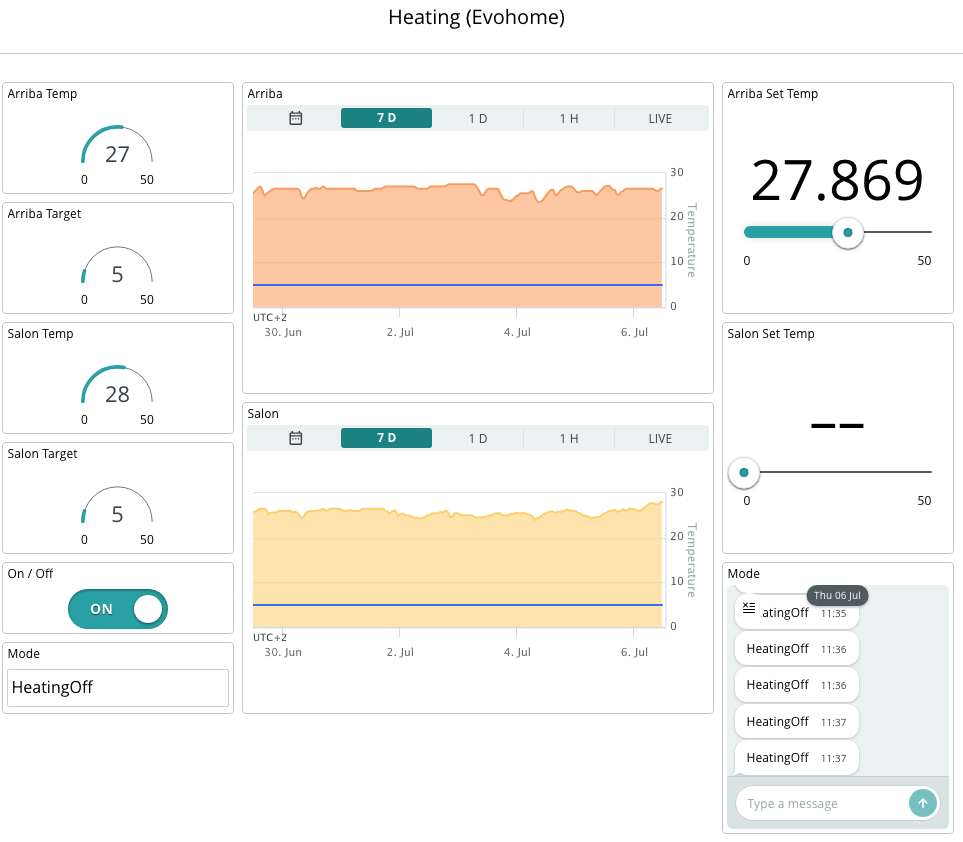Switch Salon chart to LIVE view
Image resolution: width=963 pixels, height=842 pixels.
[660, 438]
